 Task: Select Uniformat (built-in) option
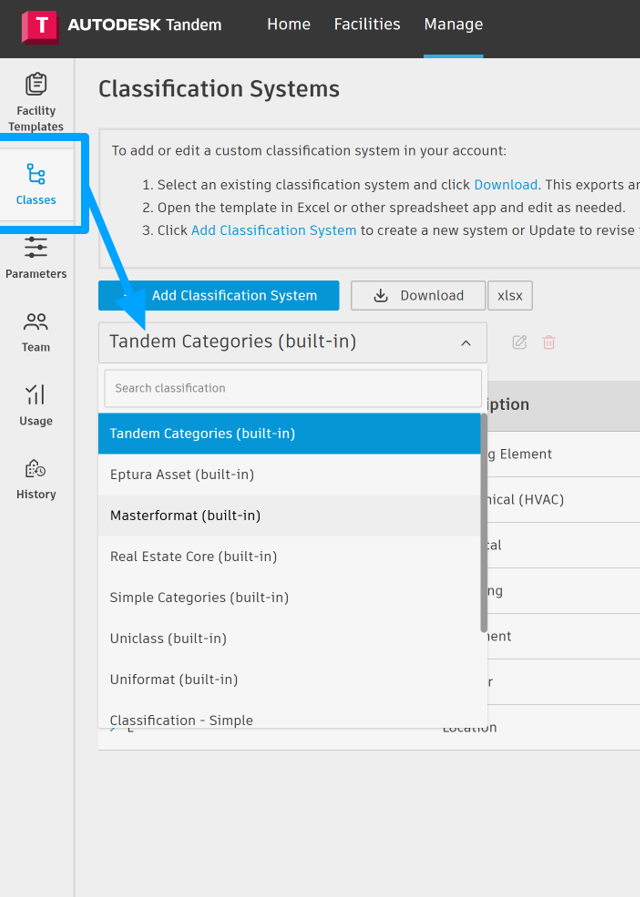[x=289, y=679]
